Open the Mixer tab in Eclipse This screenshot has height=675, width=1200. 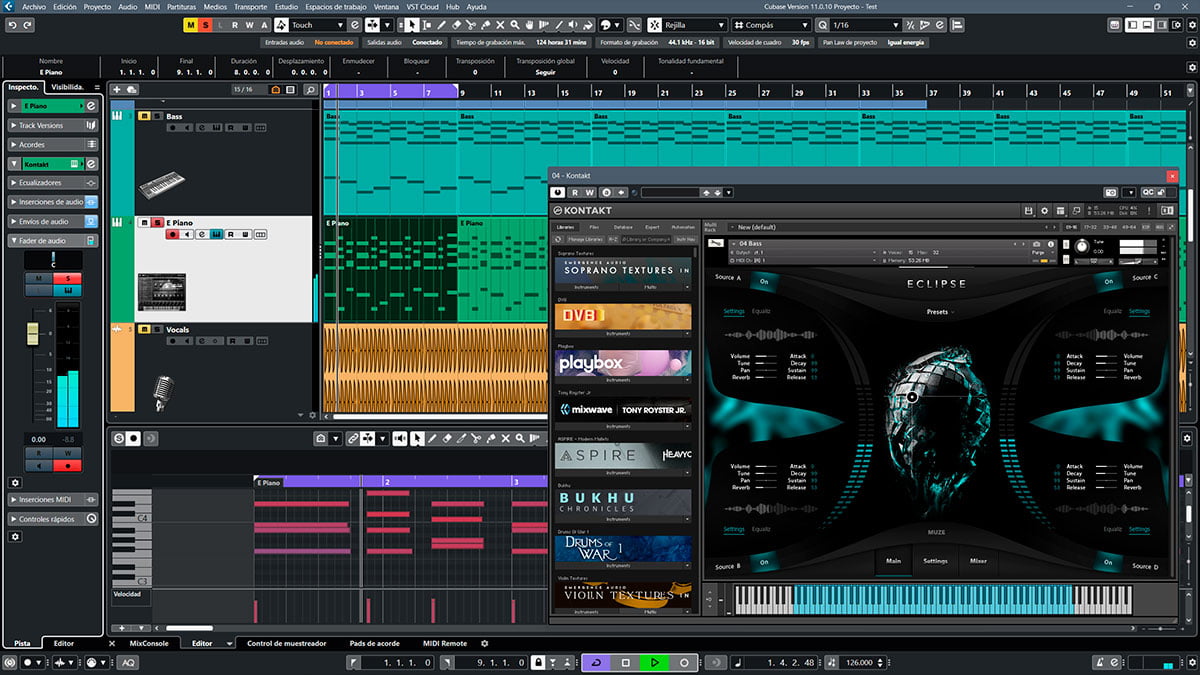tap(978, 561)
